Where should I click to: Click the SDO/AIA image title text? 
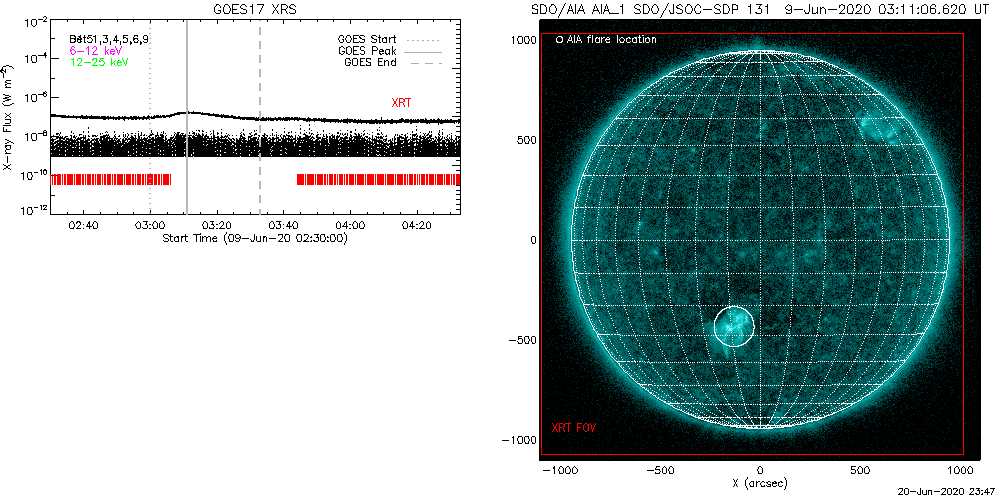pyautogui.click(x=760, y=9)
